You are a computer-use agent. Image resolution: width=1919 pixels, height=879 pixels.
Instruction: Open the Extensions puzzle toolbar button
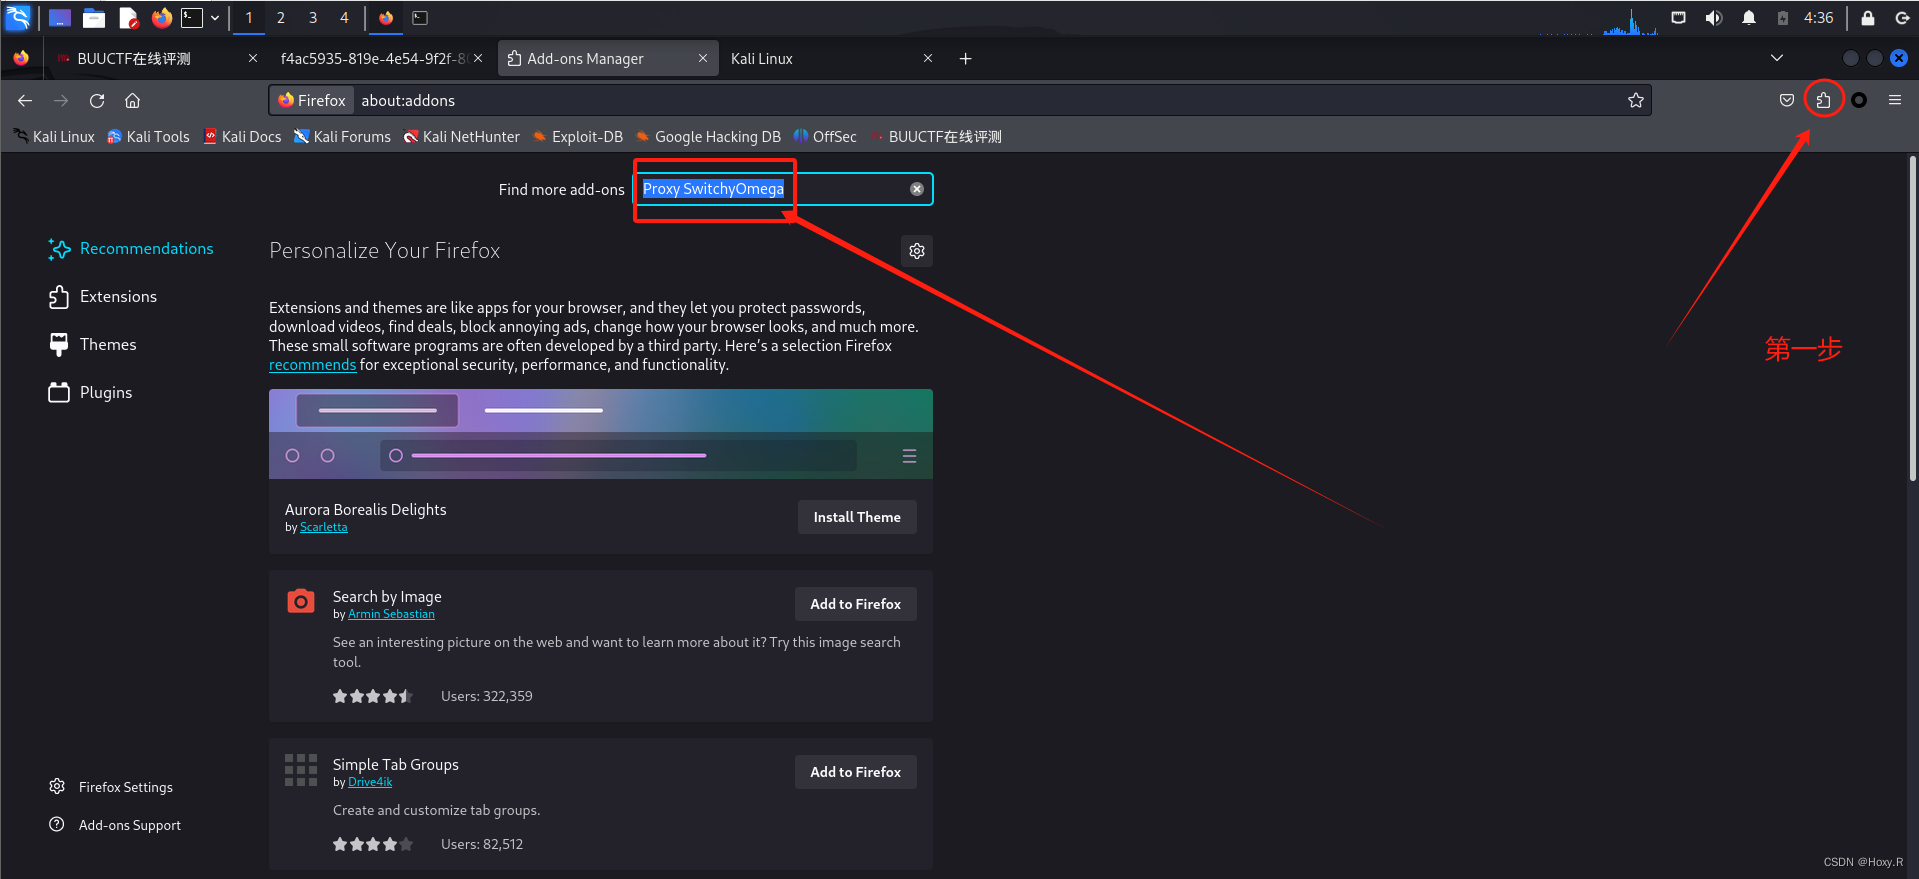(x=1824, y=100)
